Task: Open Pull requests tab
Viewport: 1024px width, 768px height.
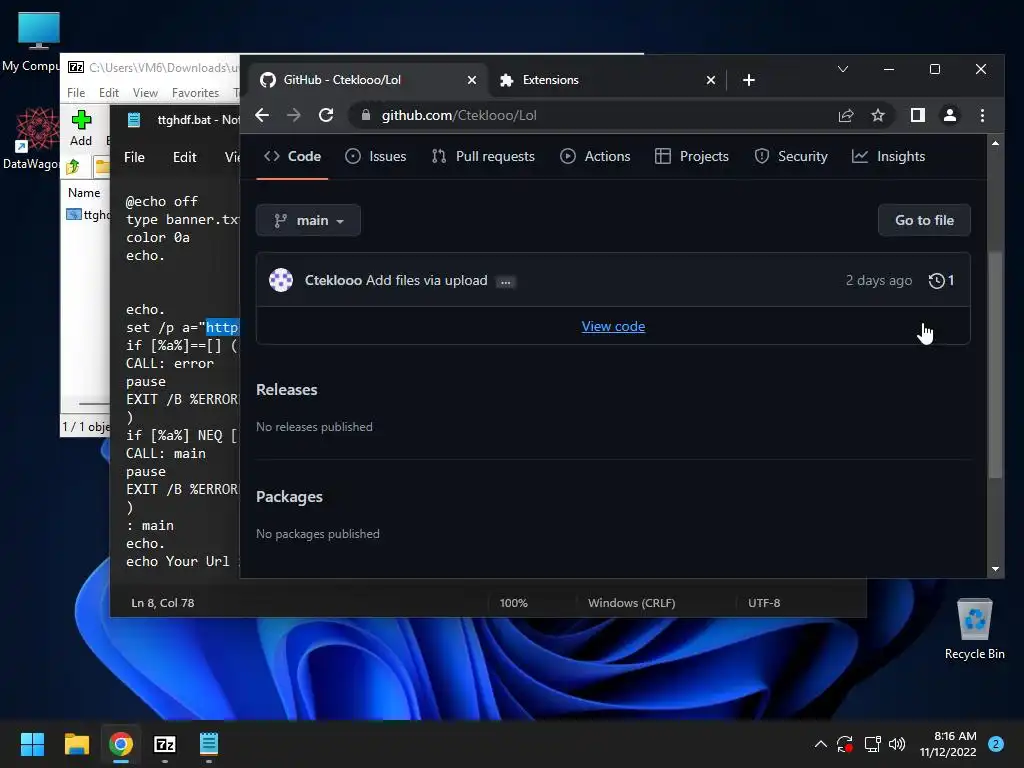Action: pyautogui.click(x=483, y=156)
